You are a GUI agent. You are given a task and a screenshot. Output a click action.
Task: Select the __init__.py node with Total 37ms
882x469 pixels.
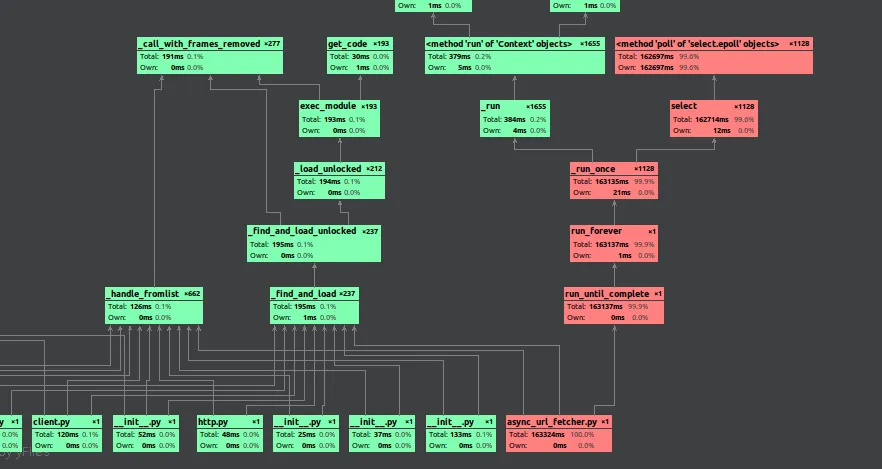pyautogui.click(x=382, y=434)
